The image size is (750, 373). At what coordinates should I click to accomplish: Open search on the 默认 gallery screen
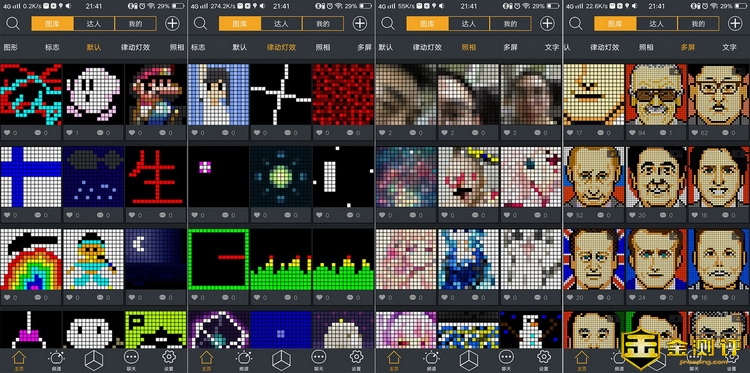click(13, 23)
